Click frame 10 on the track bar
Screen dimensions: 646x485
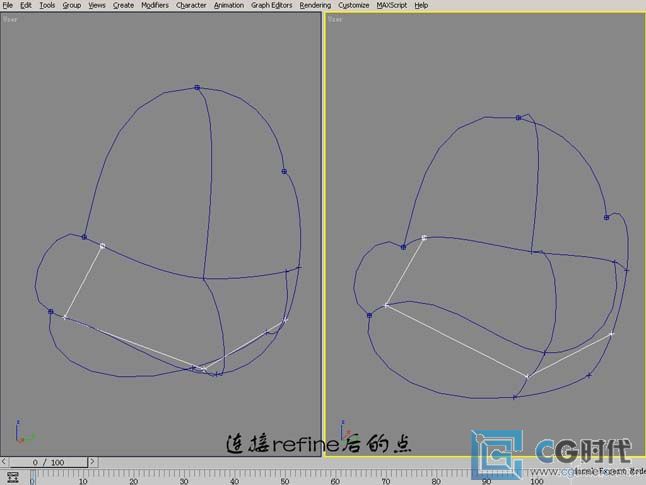pyautogui.click(x=83, y=481)
